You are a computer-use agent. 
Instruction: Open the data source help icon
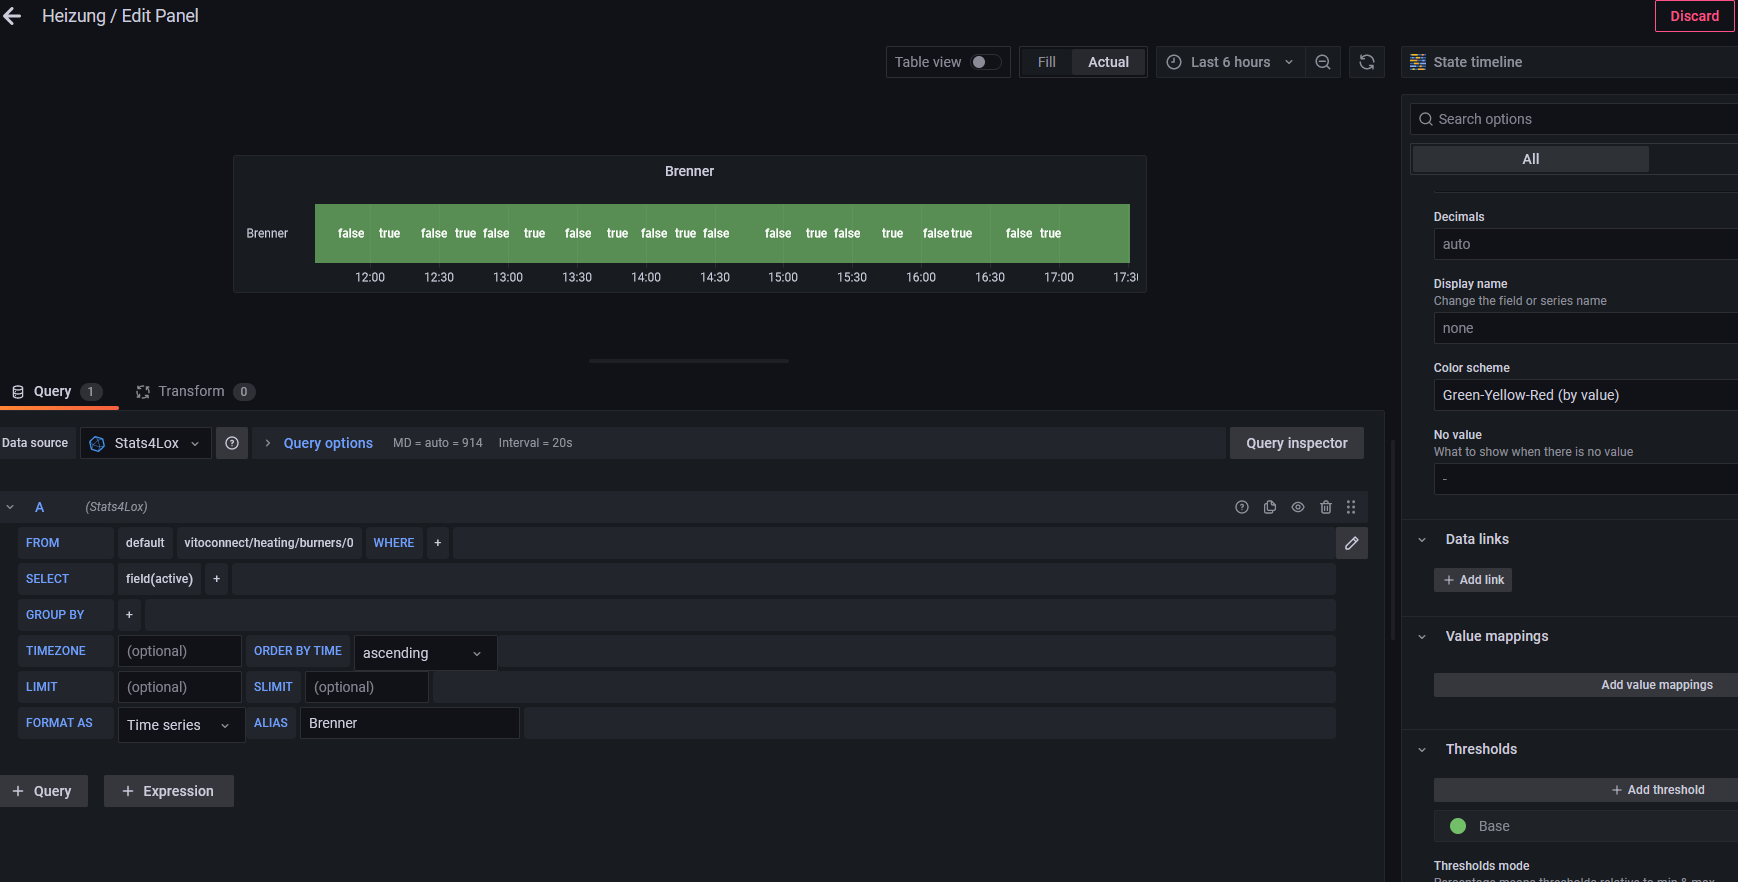232,443
